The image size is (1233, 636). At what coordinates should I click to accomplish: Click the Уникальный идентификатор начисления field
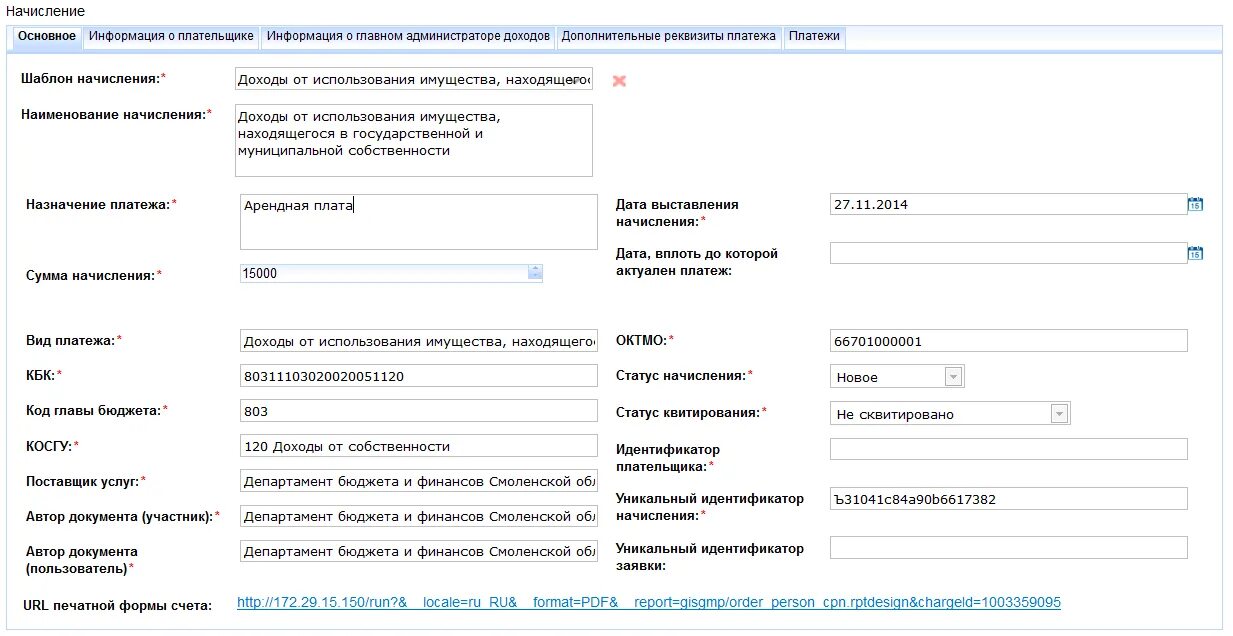pyautogui.click(x=1009, y=498)
